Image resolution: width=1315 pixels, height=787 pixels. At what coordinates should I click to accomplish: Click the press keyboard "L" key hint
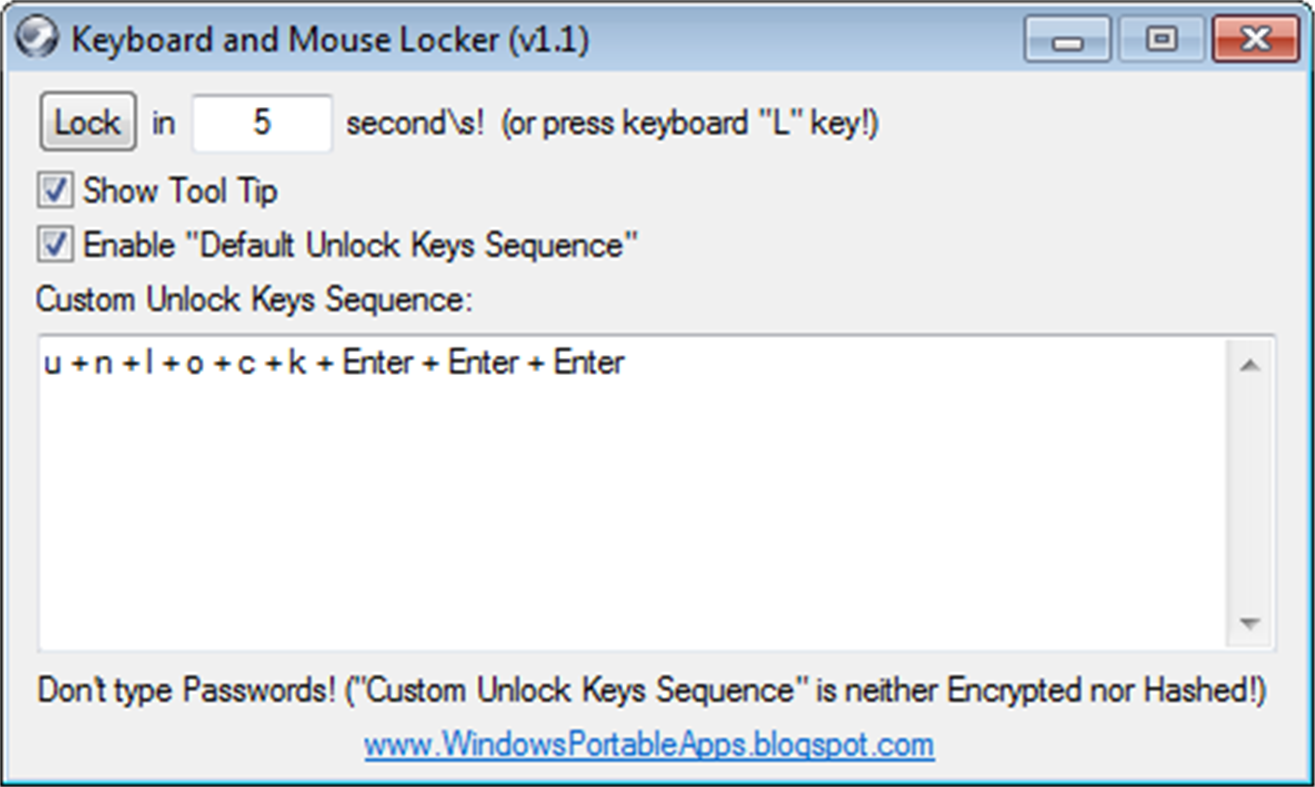(x=690, y=124)
